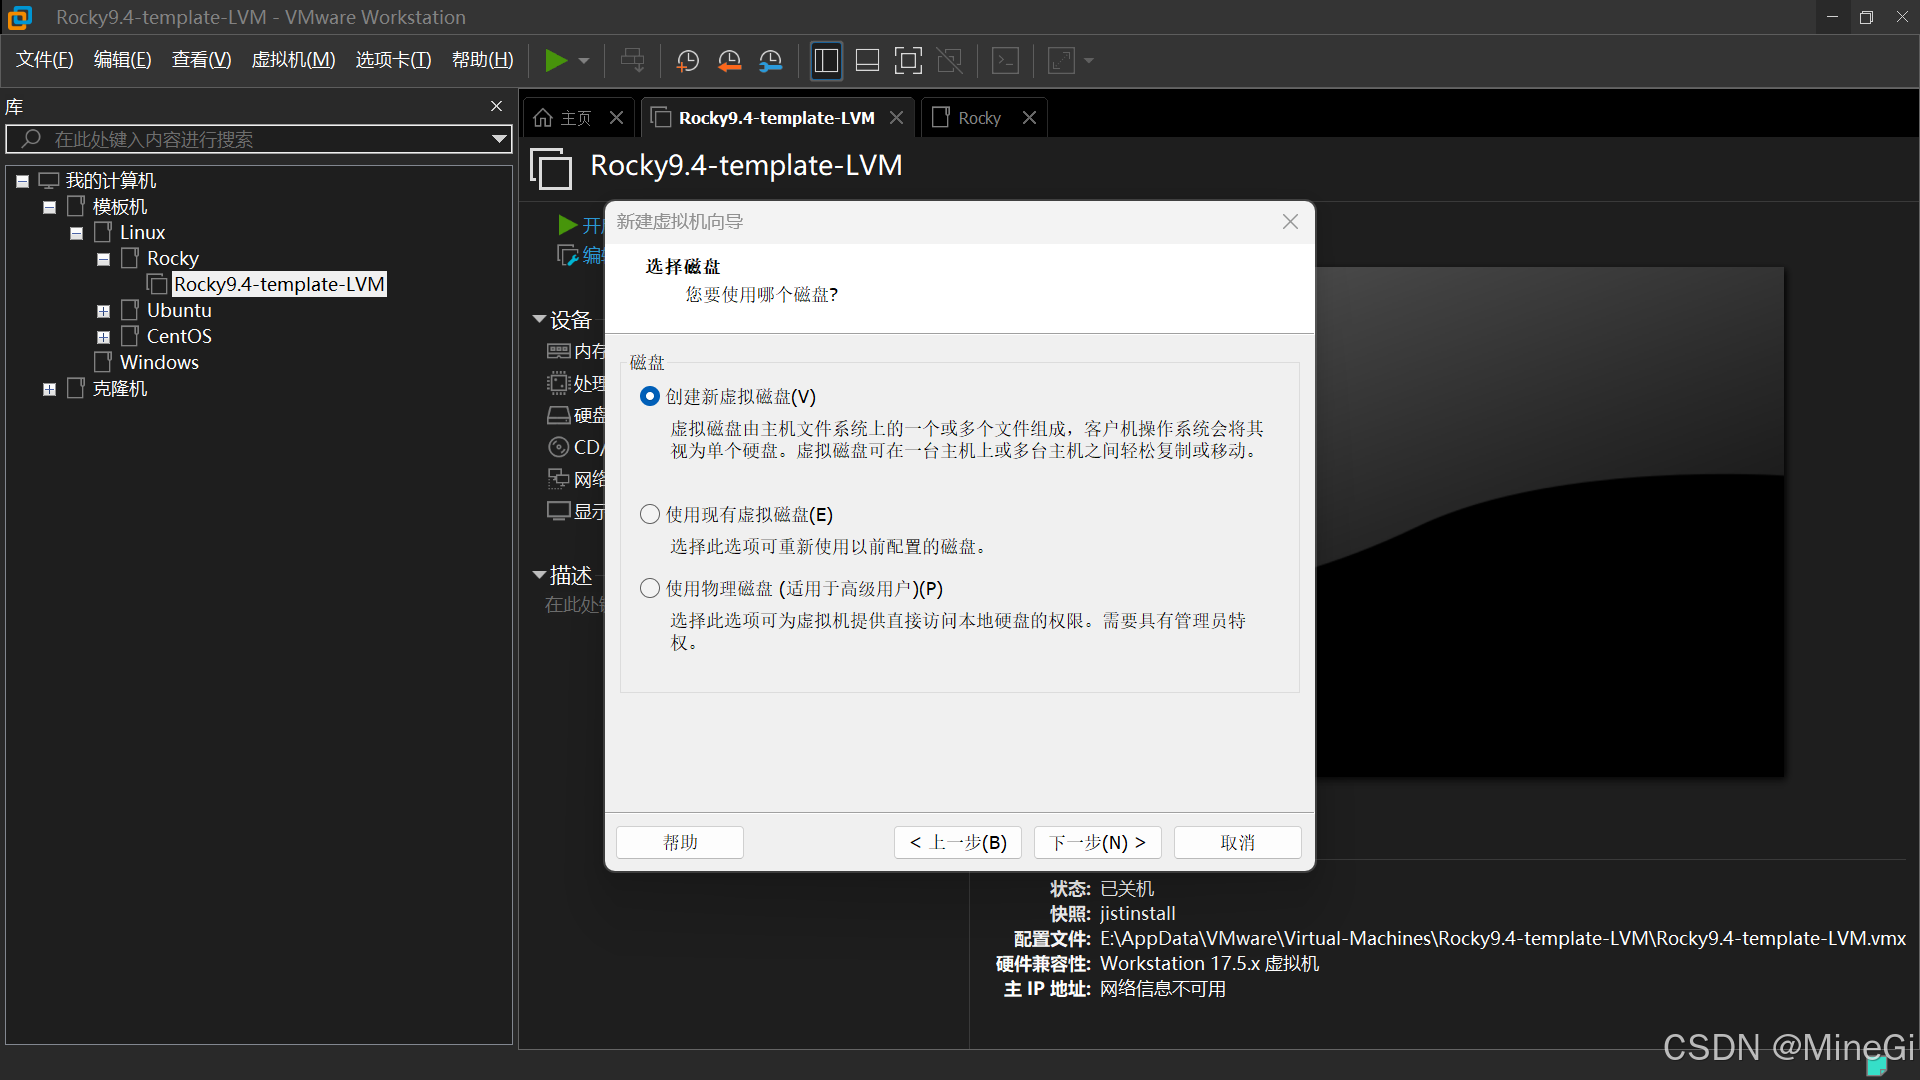Click the take snapshot clock icon
The height and width of the screenshot is (1080, 1920).
[x=687, y=61]
